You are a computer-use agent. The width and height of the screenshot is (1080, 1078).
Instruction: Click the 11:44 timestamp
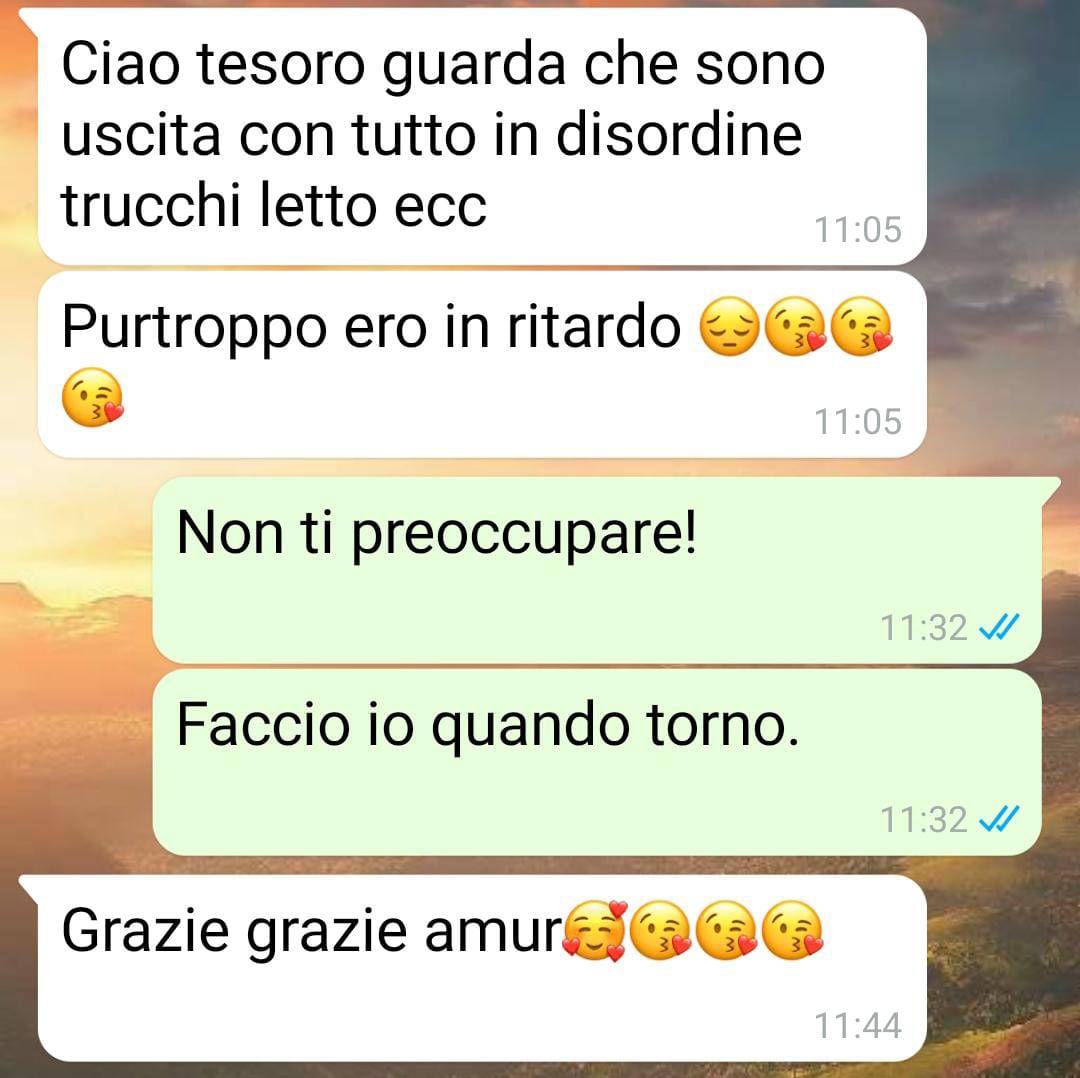(858, 1025)
